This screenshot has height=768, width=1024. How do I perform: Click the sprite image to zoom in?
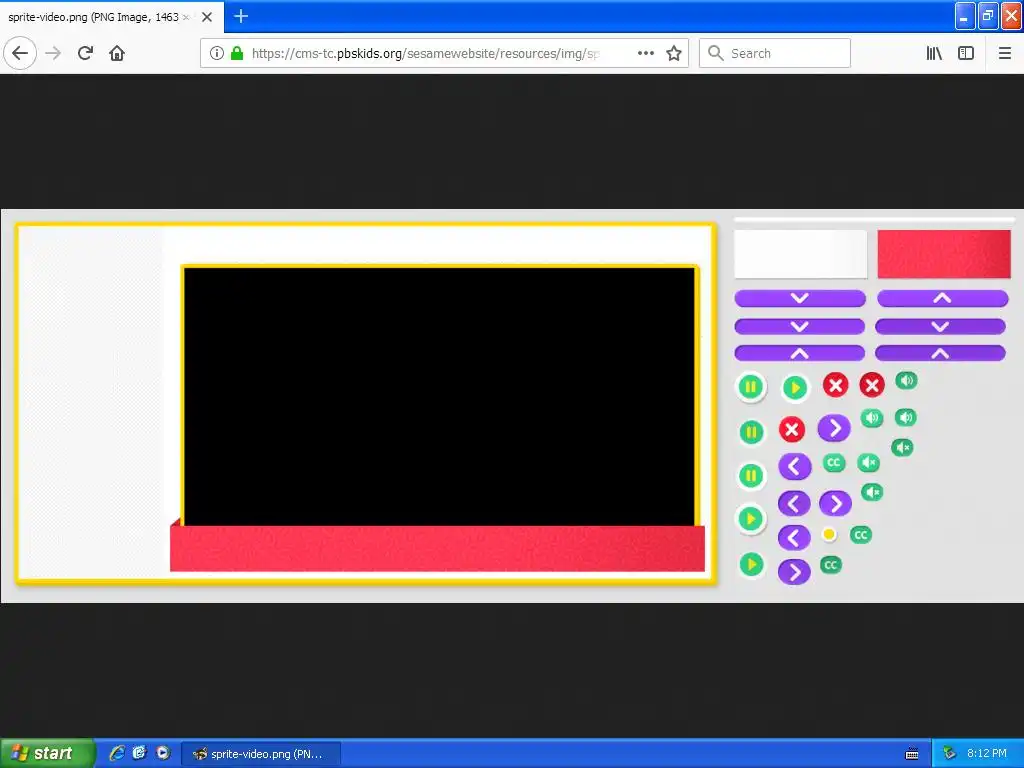pos(512,406)
